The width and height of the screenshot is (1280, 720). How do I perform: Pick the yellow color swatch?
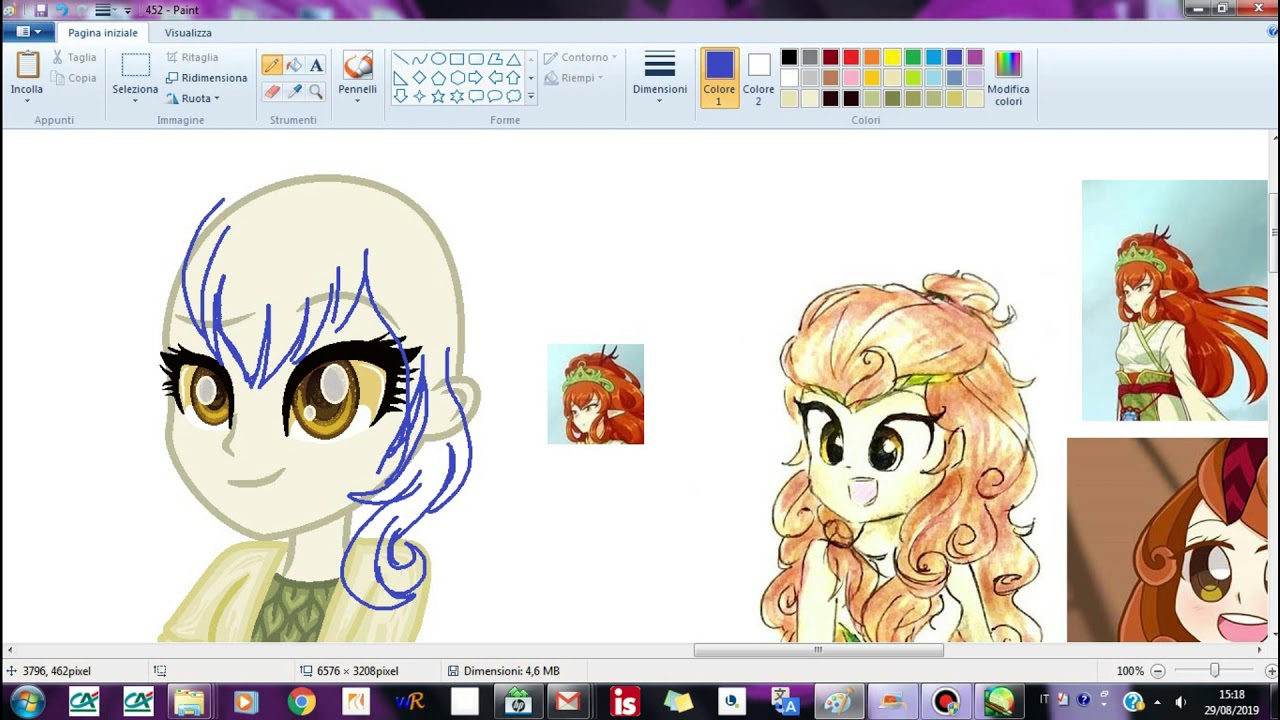(892, 58)
